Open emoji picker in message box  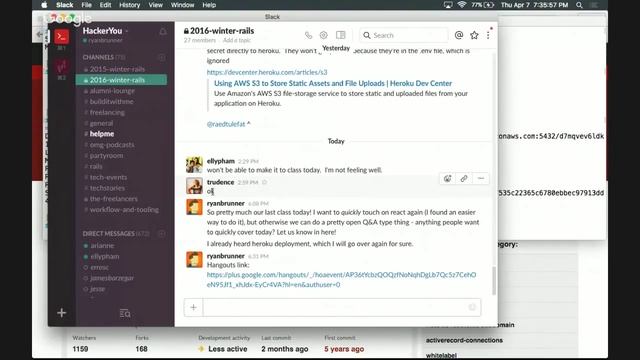[472, 307]
